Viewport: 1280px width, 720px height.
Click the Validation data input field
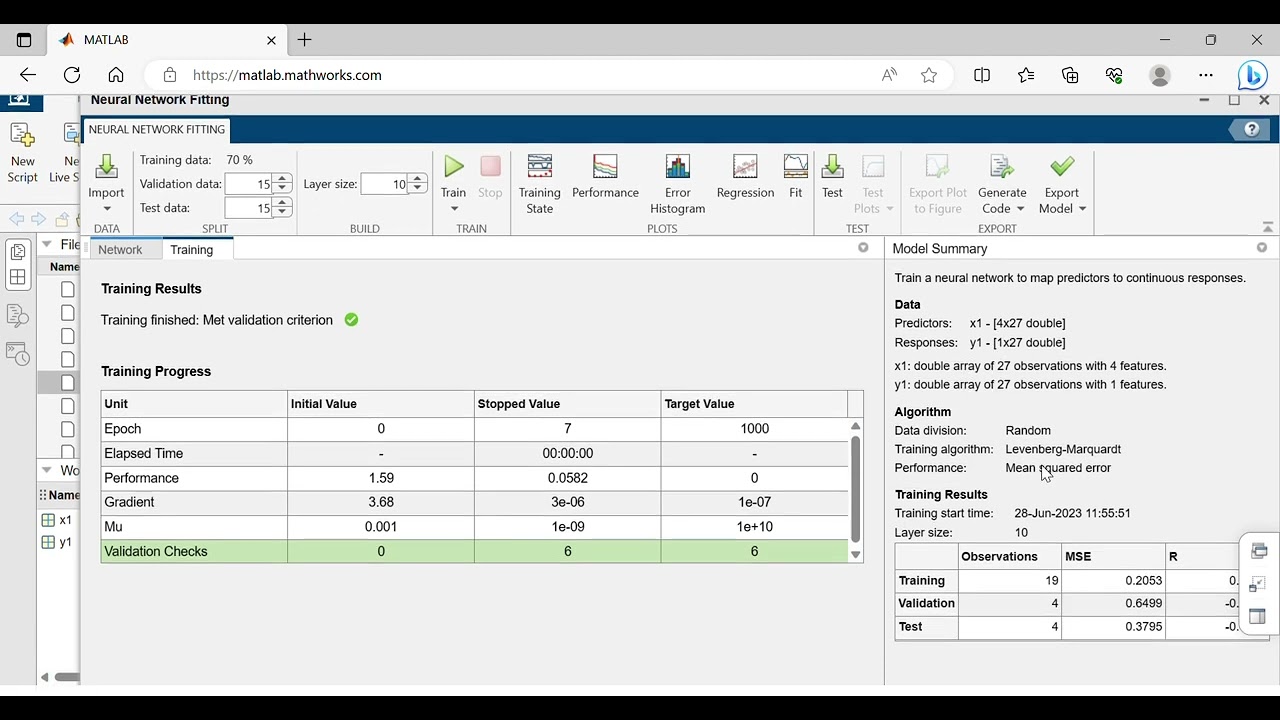pyautogui.click(x=250, y=184)
